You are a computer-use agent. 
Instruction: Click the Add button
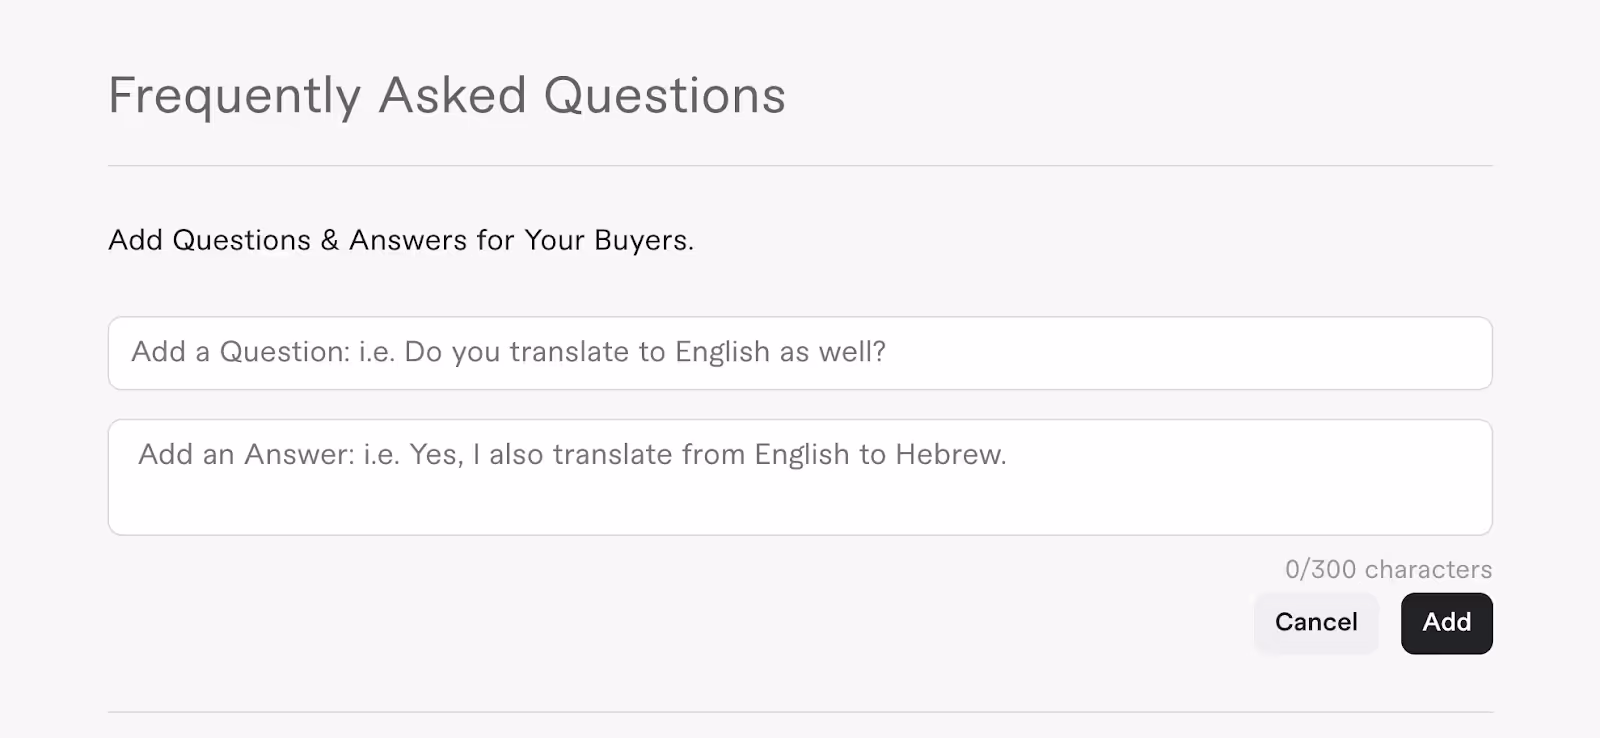(x=1446, y=623)
